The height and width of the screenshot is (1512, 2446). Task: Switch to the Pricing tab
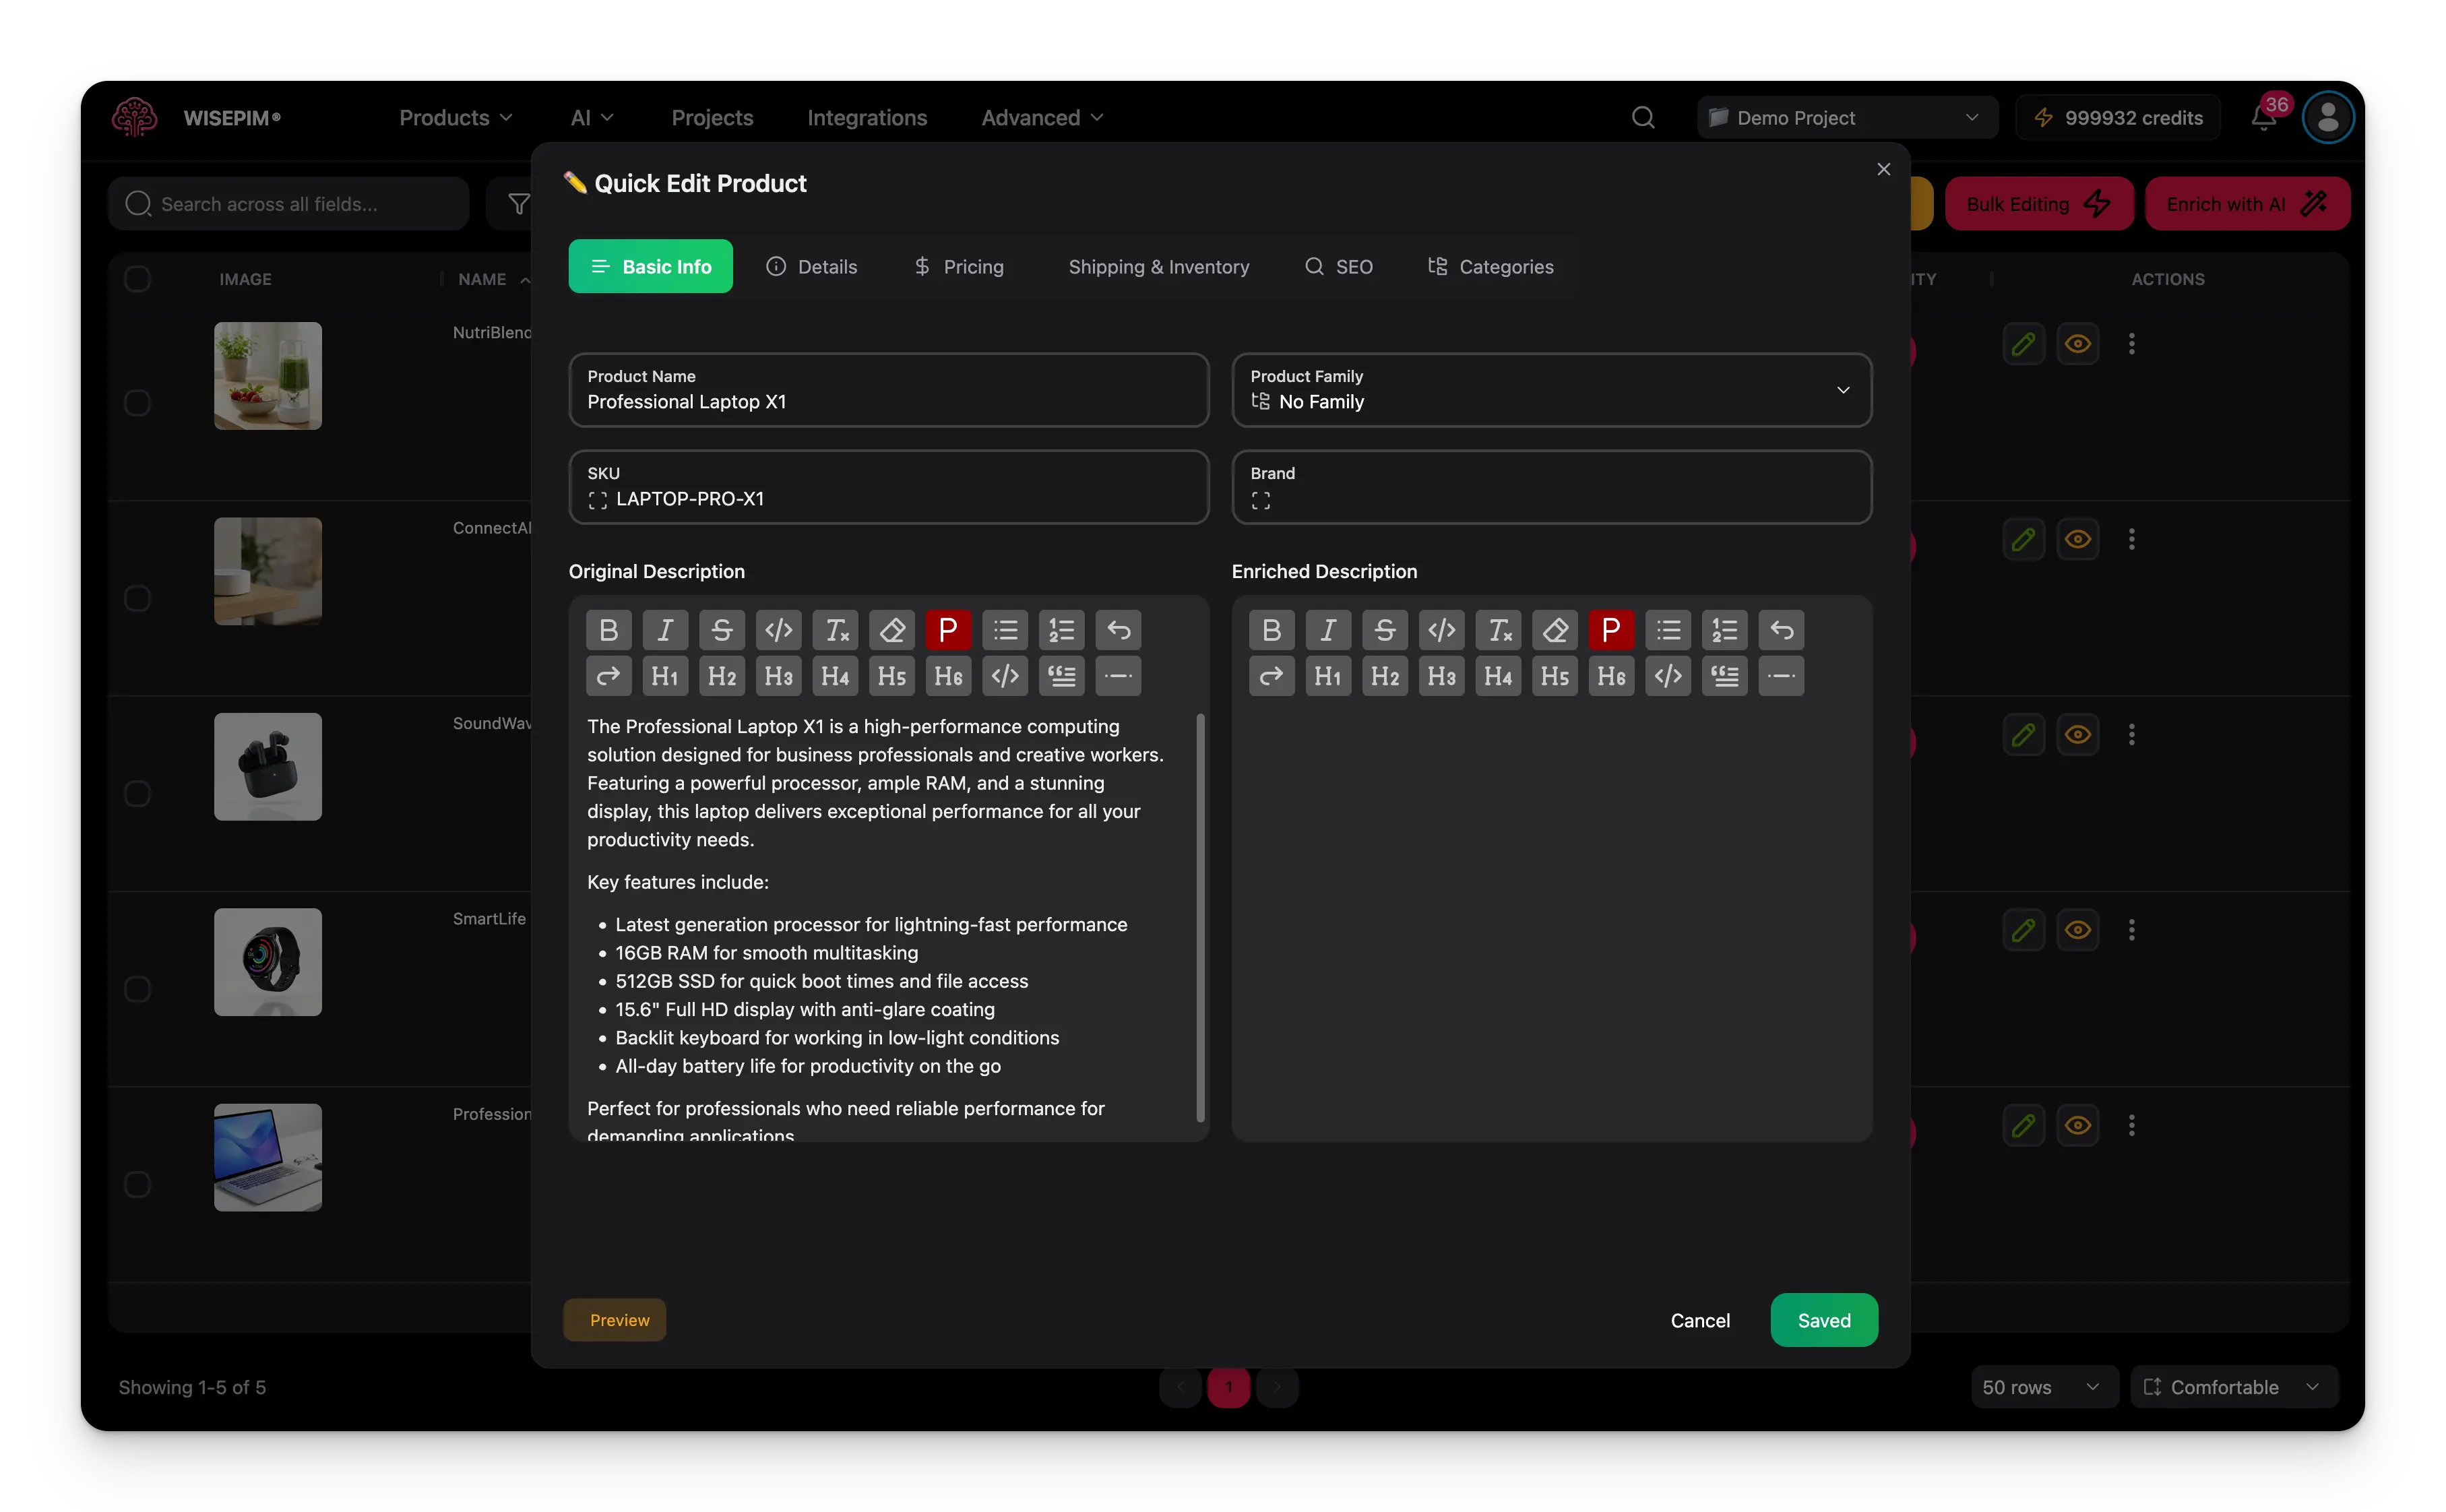coord(957,266)
